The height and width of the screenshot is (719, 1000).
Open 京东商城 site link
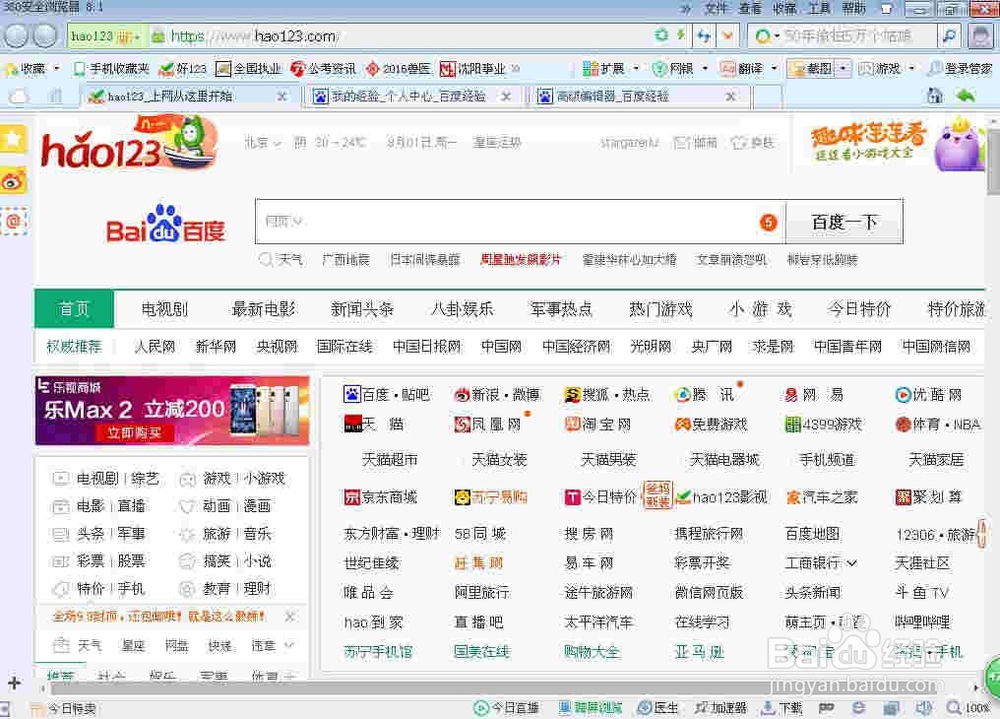380,497
